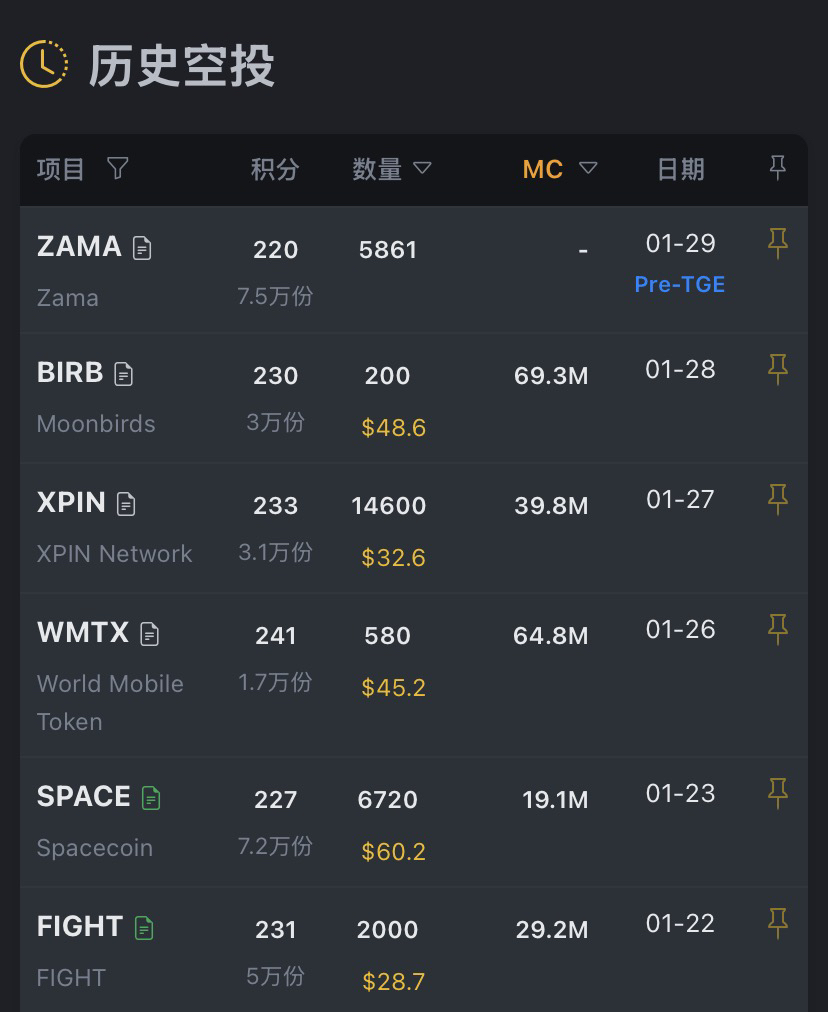Pin the BIRB row
Image resolution: width=828 pixels, height=1012 pixels.
pos(777,370)
